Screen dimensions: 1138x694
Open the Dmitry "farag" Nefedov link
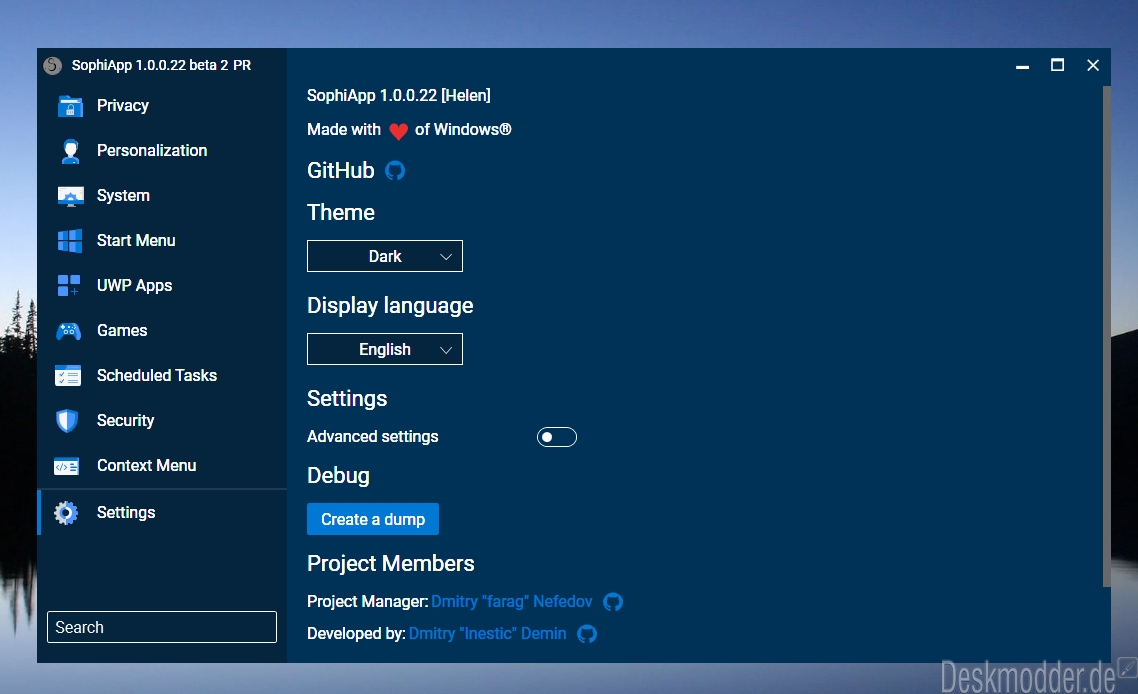512,602
